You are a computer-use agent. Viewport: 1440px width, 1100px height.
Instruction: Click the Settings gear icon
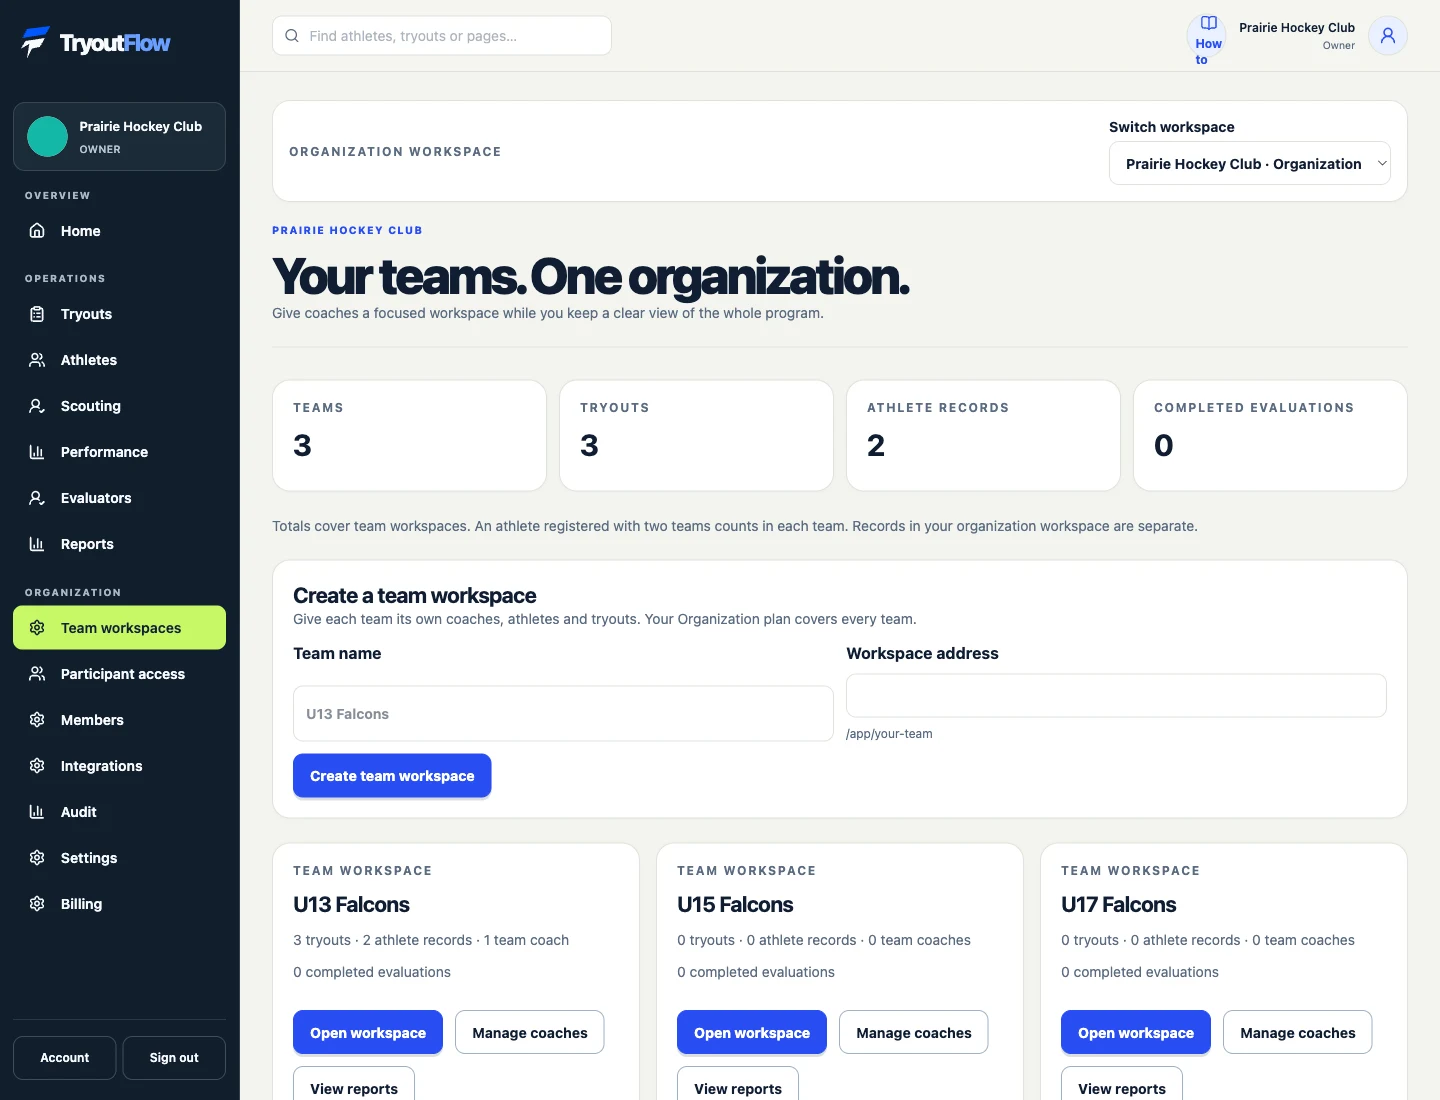pyautogui.click(x=37, y=858)
